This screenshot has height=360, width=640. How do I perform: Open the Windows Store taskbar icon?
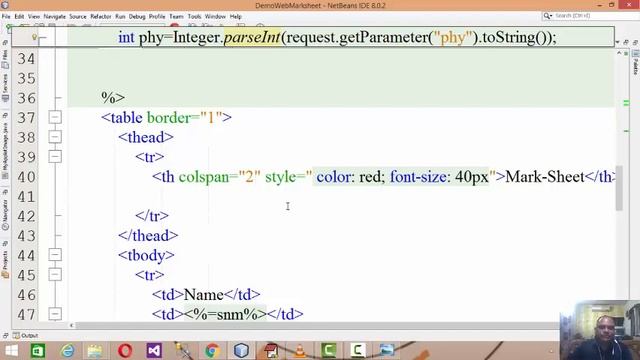(38, 351)
